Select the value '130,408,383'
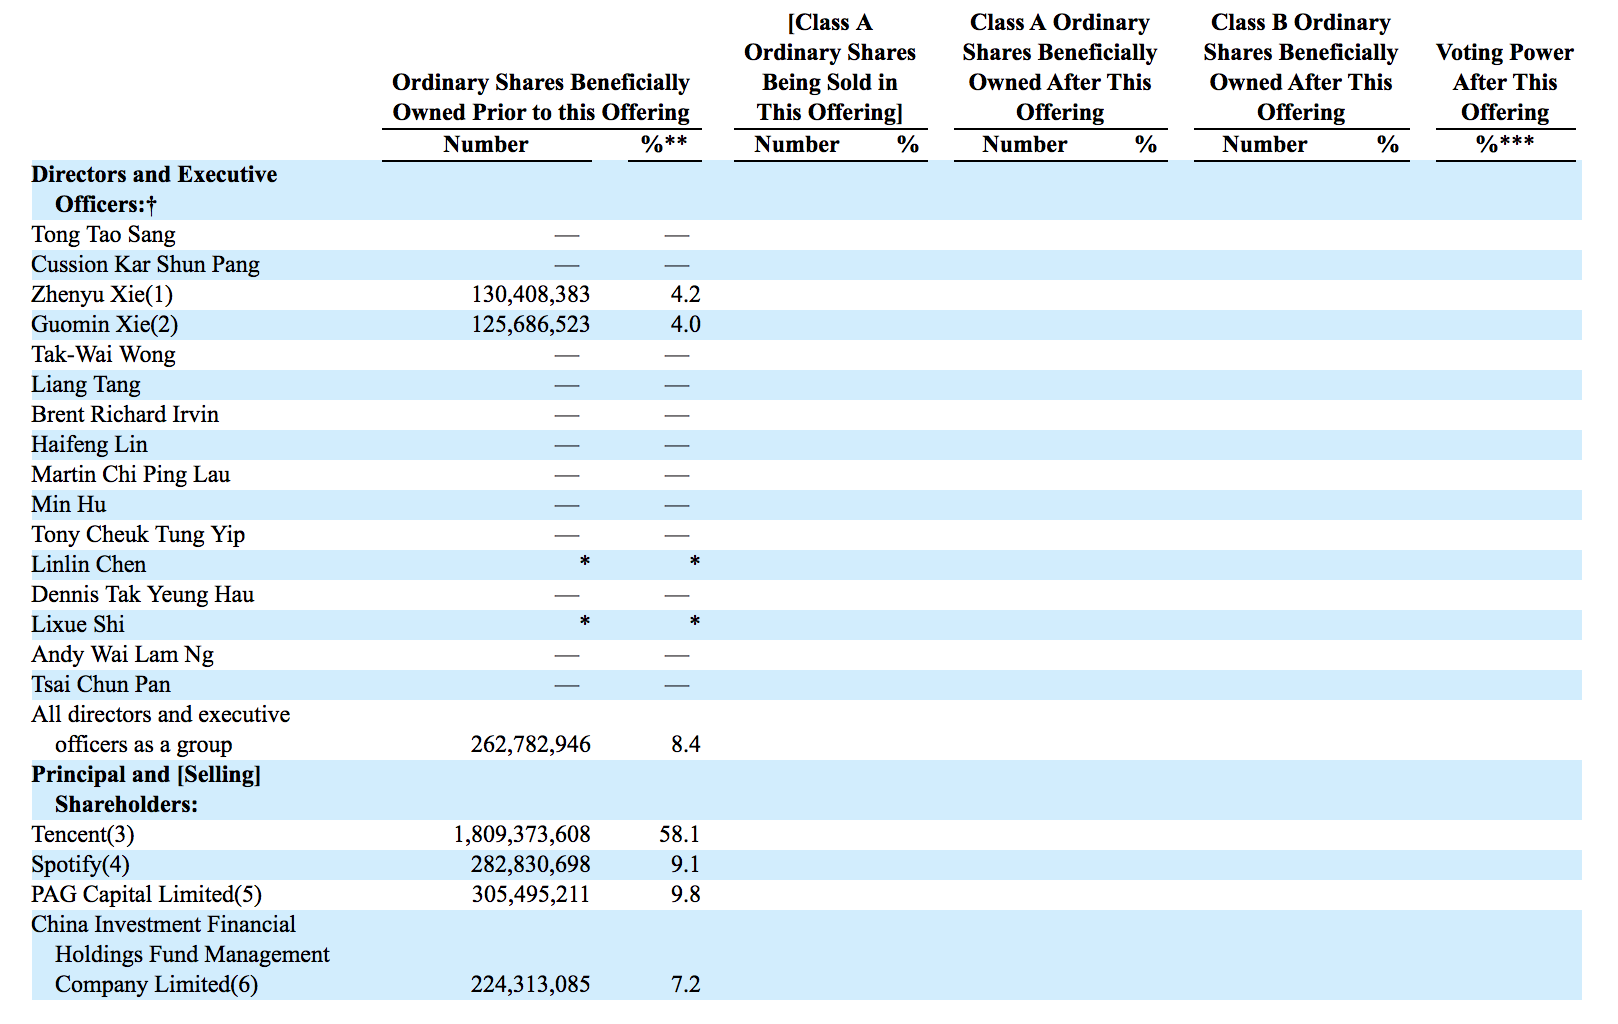 coord(531,295)
